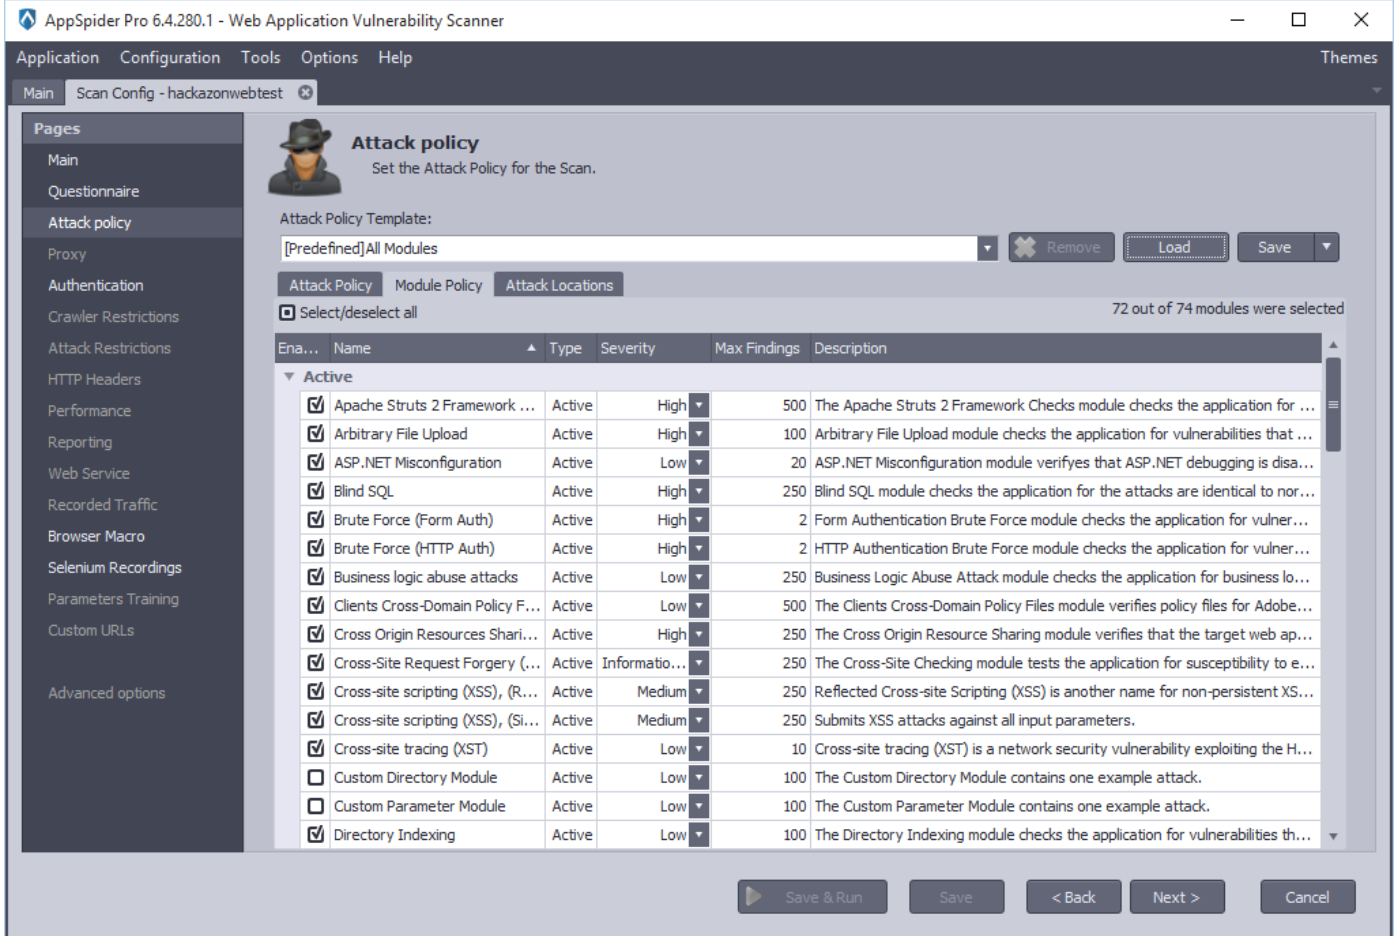Open severity dropdown for Apache Struts 2
Image resolution: width=1394 pixels, height=936 pixels.
coord(699,405)
